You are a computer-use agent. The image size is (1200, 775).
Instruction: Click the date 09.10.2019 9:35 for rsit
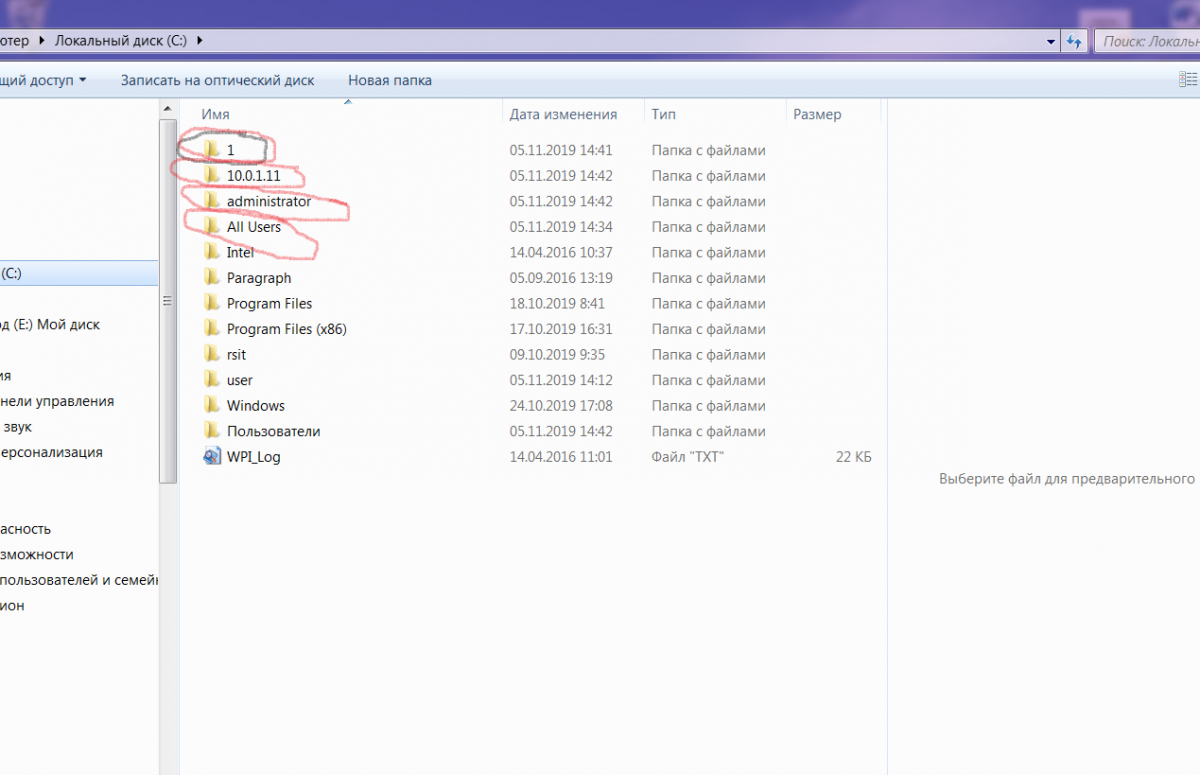[557, 355]
